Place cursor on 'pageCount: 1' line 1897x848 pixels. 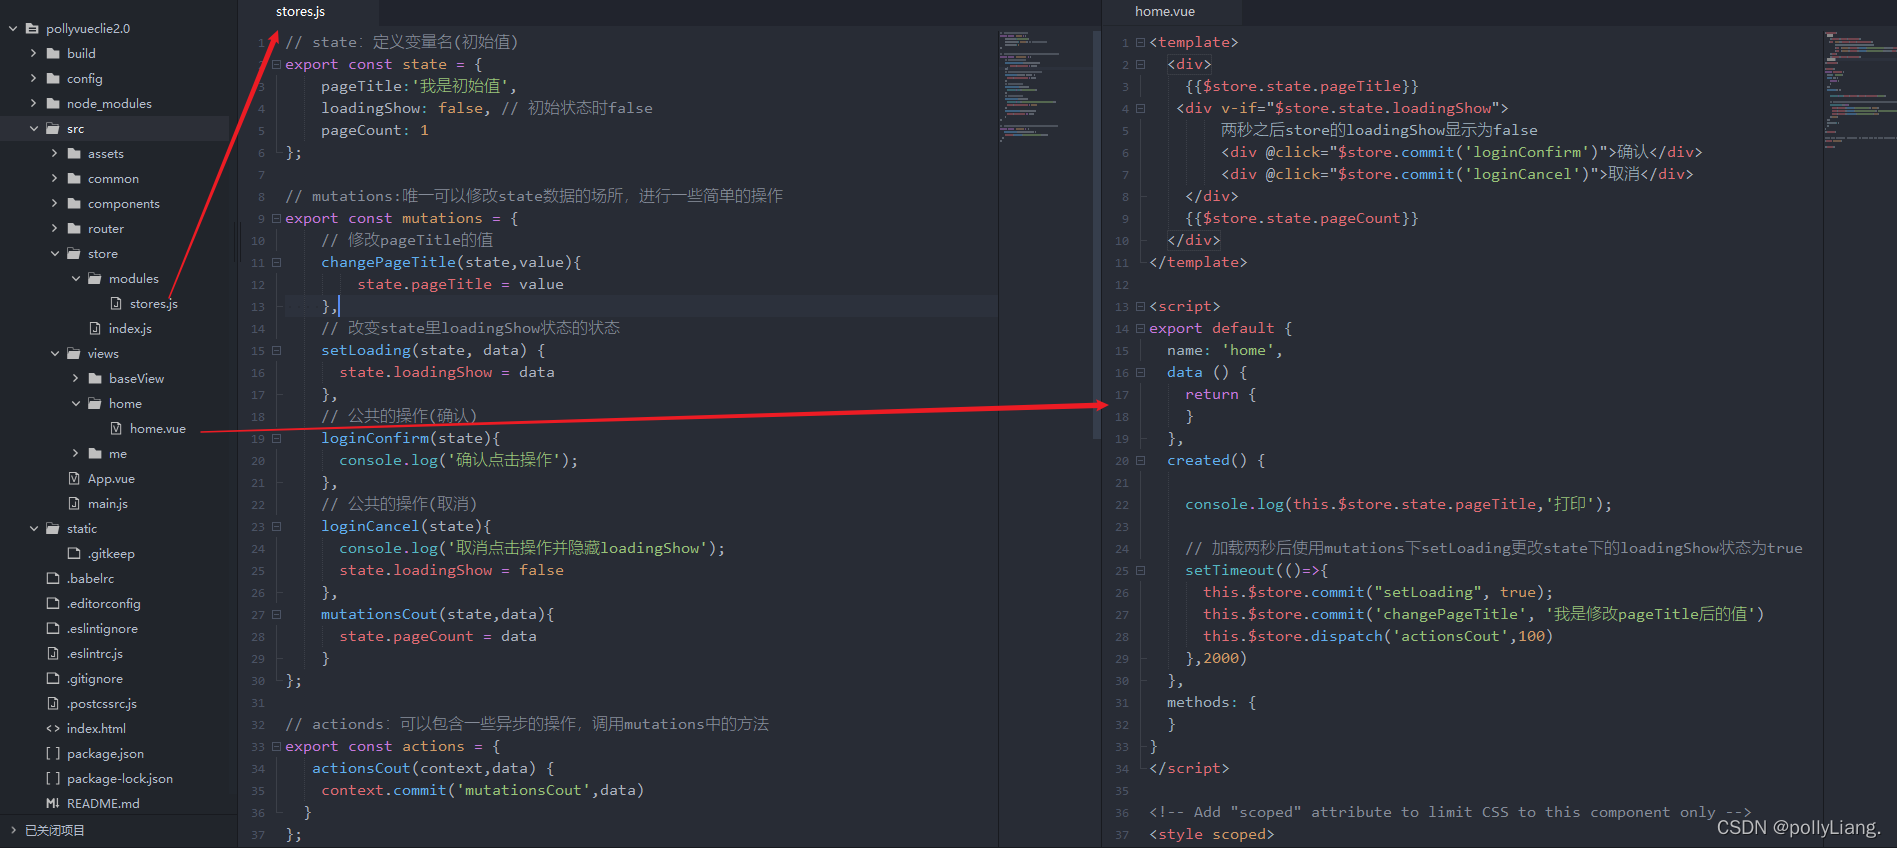tap(375, 130)
